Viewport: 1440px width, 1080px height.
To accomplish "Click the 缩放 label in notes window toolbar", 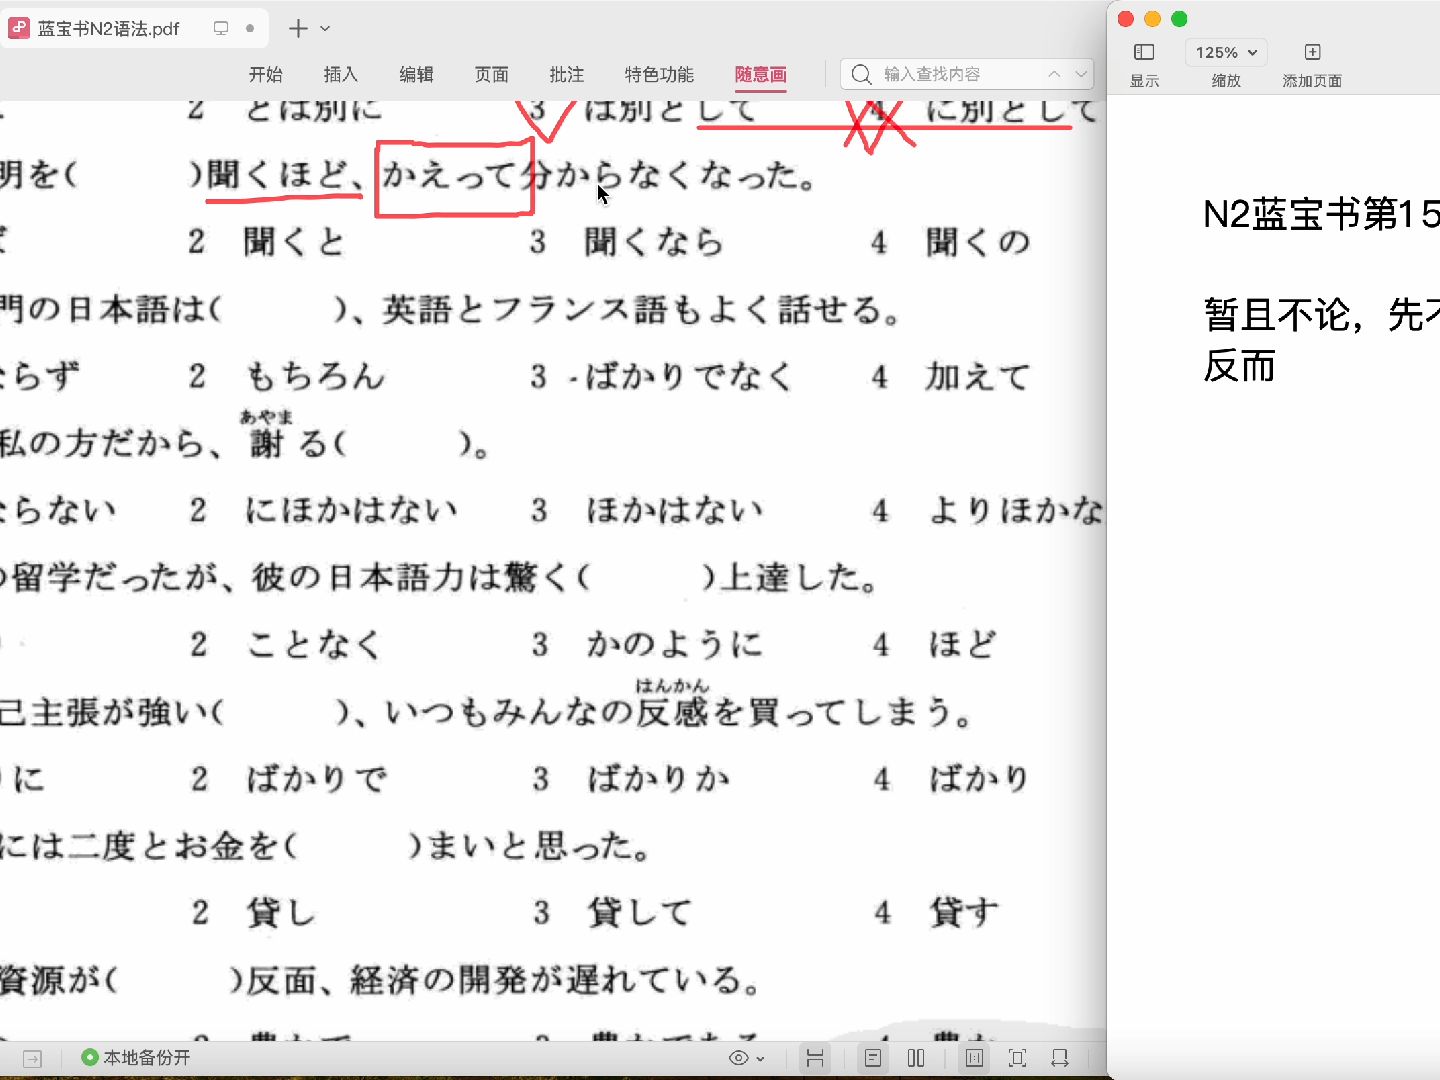I will click(x=1226, y=81).
